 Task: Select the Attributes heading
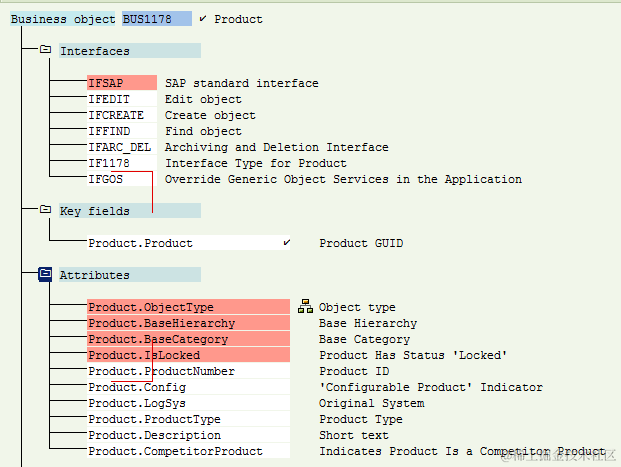(x=130, y=275)
